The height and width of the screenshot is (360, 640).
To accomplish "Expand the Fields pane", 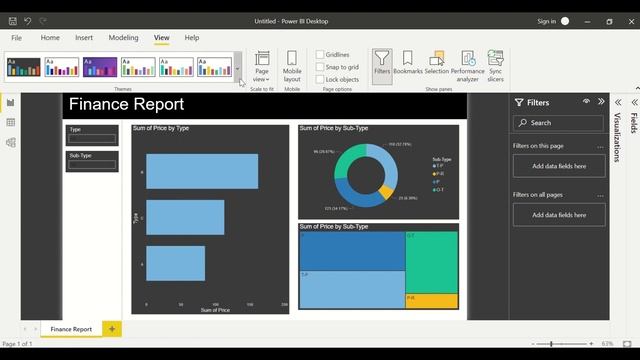I will [634, 102].
